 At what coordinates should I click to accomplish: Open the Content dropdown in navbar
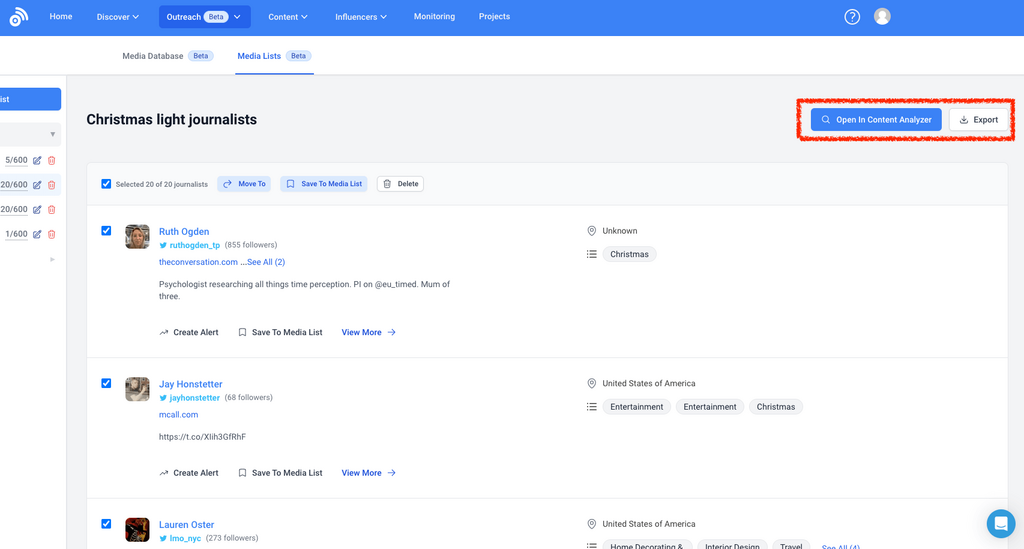click(288, 17)
